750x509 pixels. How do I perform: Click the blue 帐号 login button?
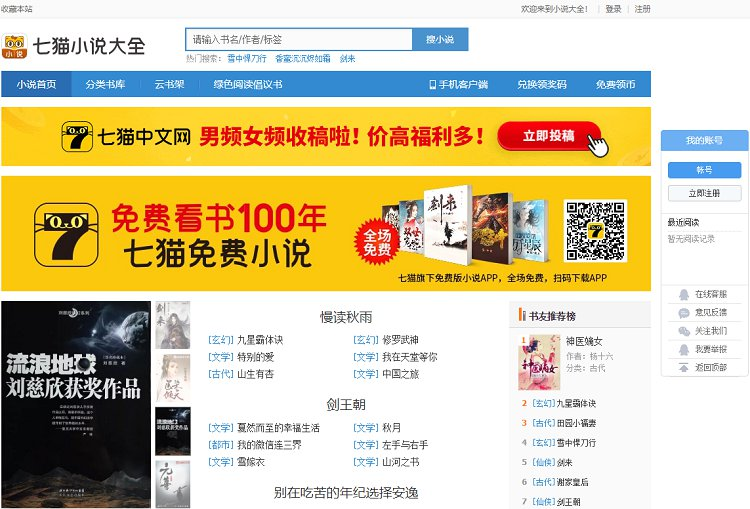point(704,170)
